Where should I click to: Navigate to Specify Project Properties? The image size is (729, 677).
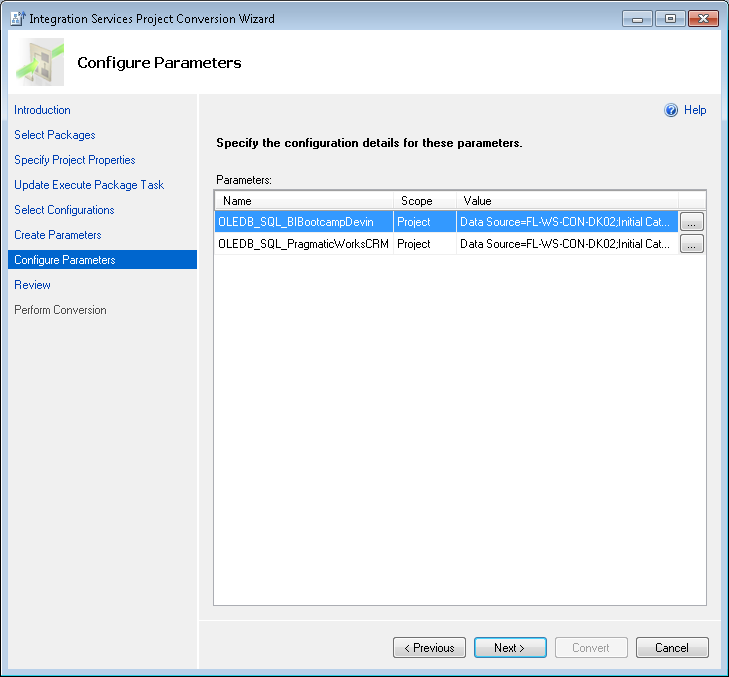(75, 160)
